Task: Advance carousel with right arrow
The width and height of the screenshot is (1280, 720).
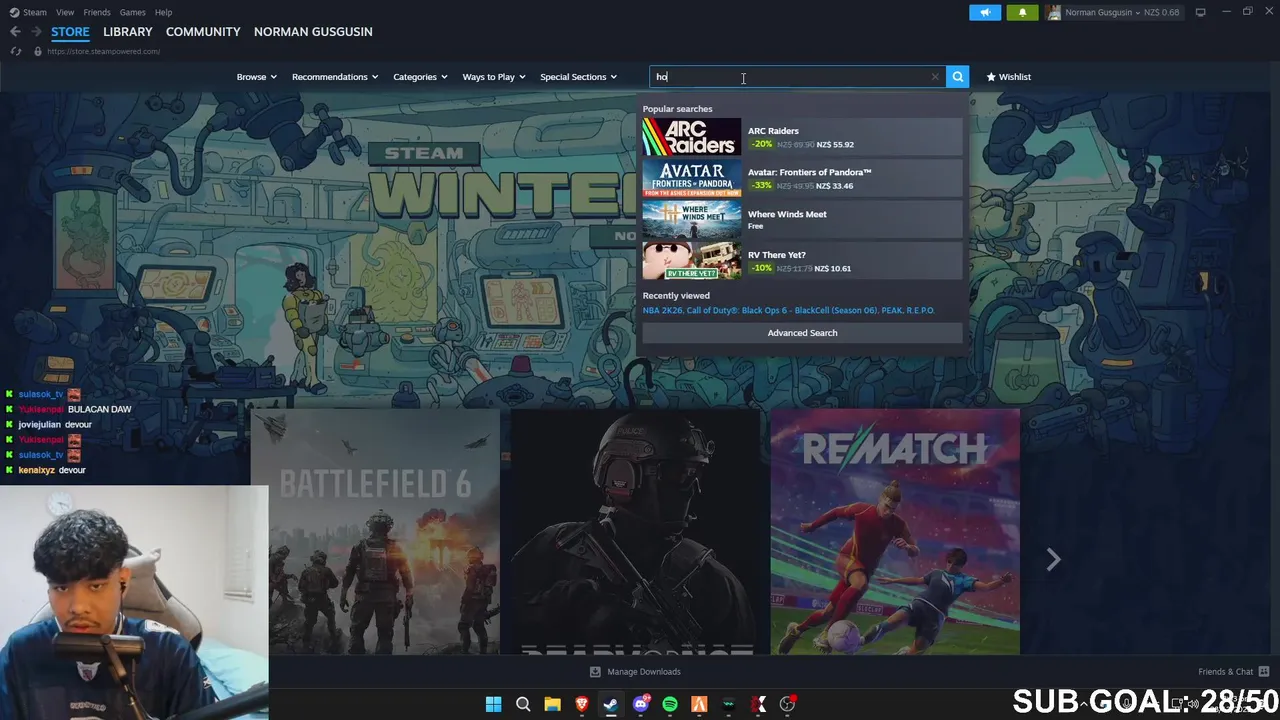Action: [1053, 559]
